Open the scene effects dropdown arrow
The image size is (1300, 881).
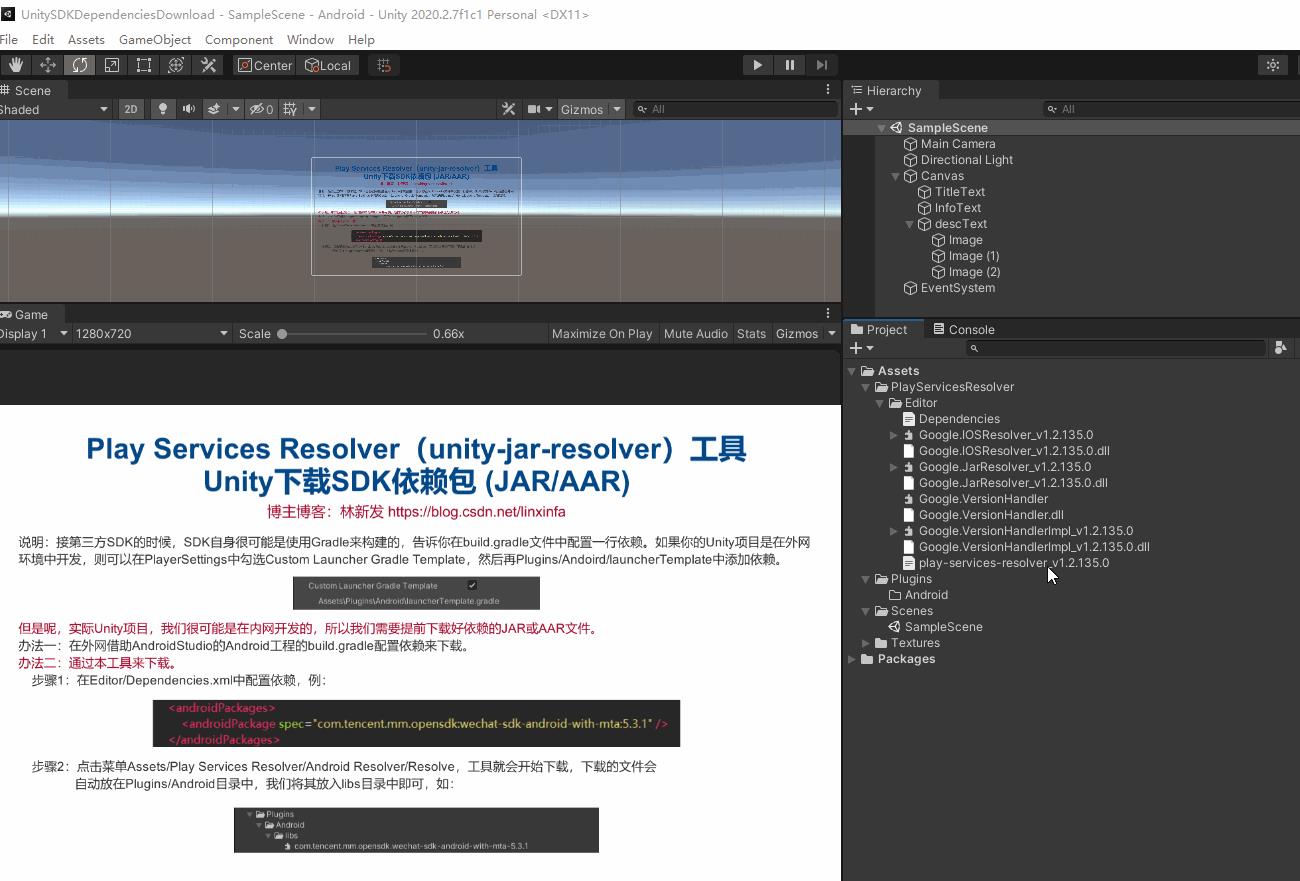[x=236, y=109]
